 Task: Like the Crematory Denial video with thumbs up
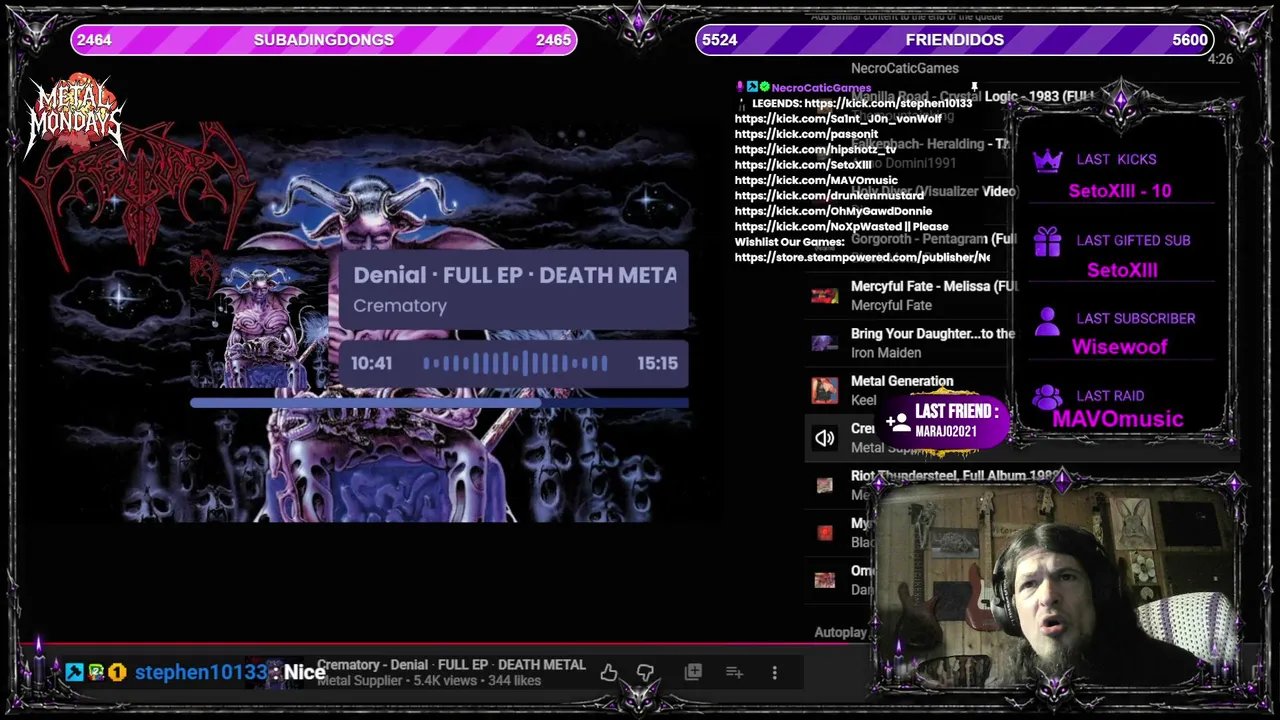click(x=608, y=673)
